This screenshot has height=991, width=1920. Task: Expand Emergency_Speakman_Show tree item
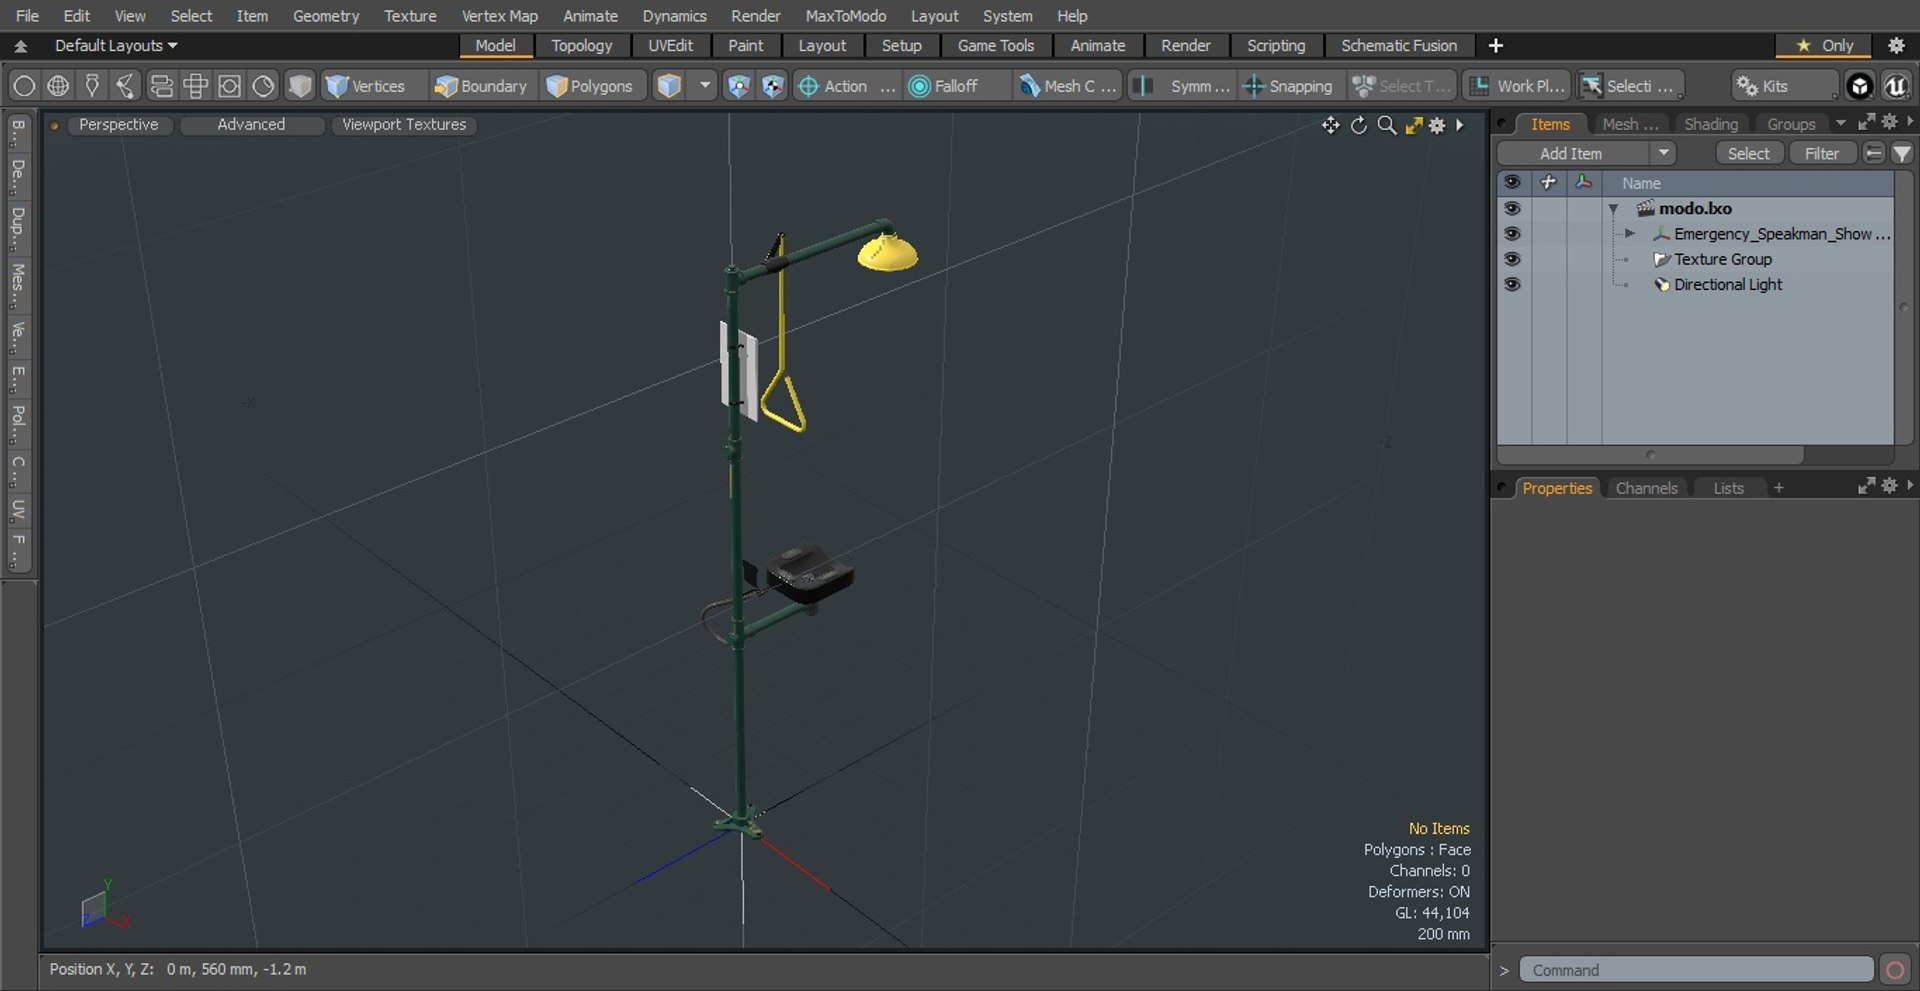pyautogui.click(x=1630, y=233)
